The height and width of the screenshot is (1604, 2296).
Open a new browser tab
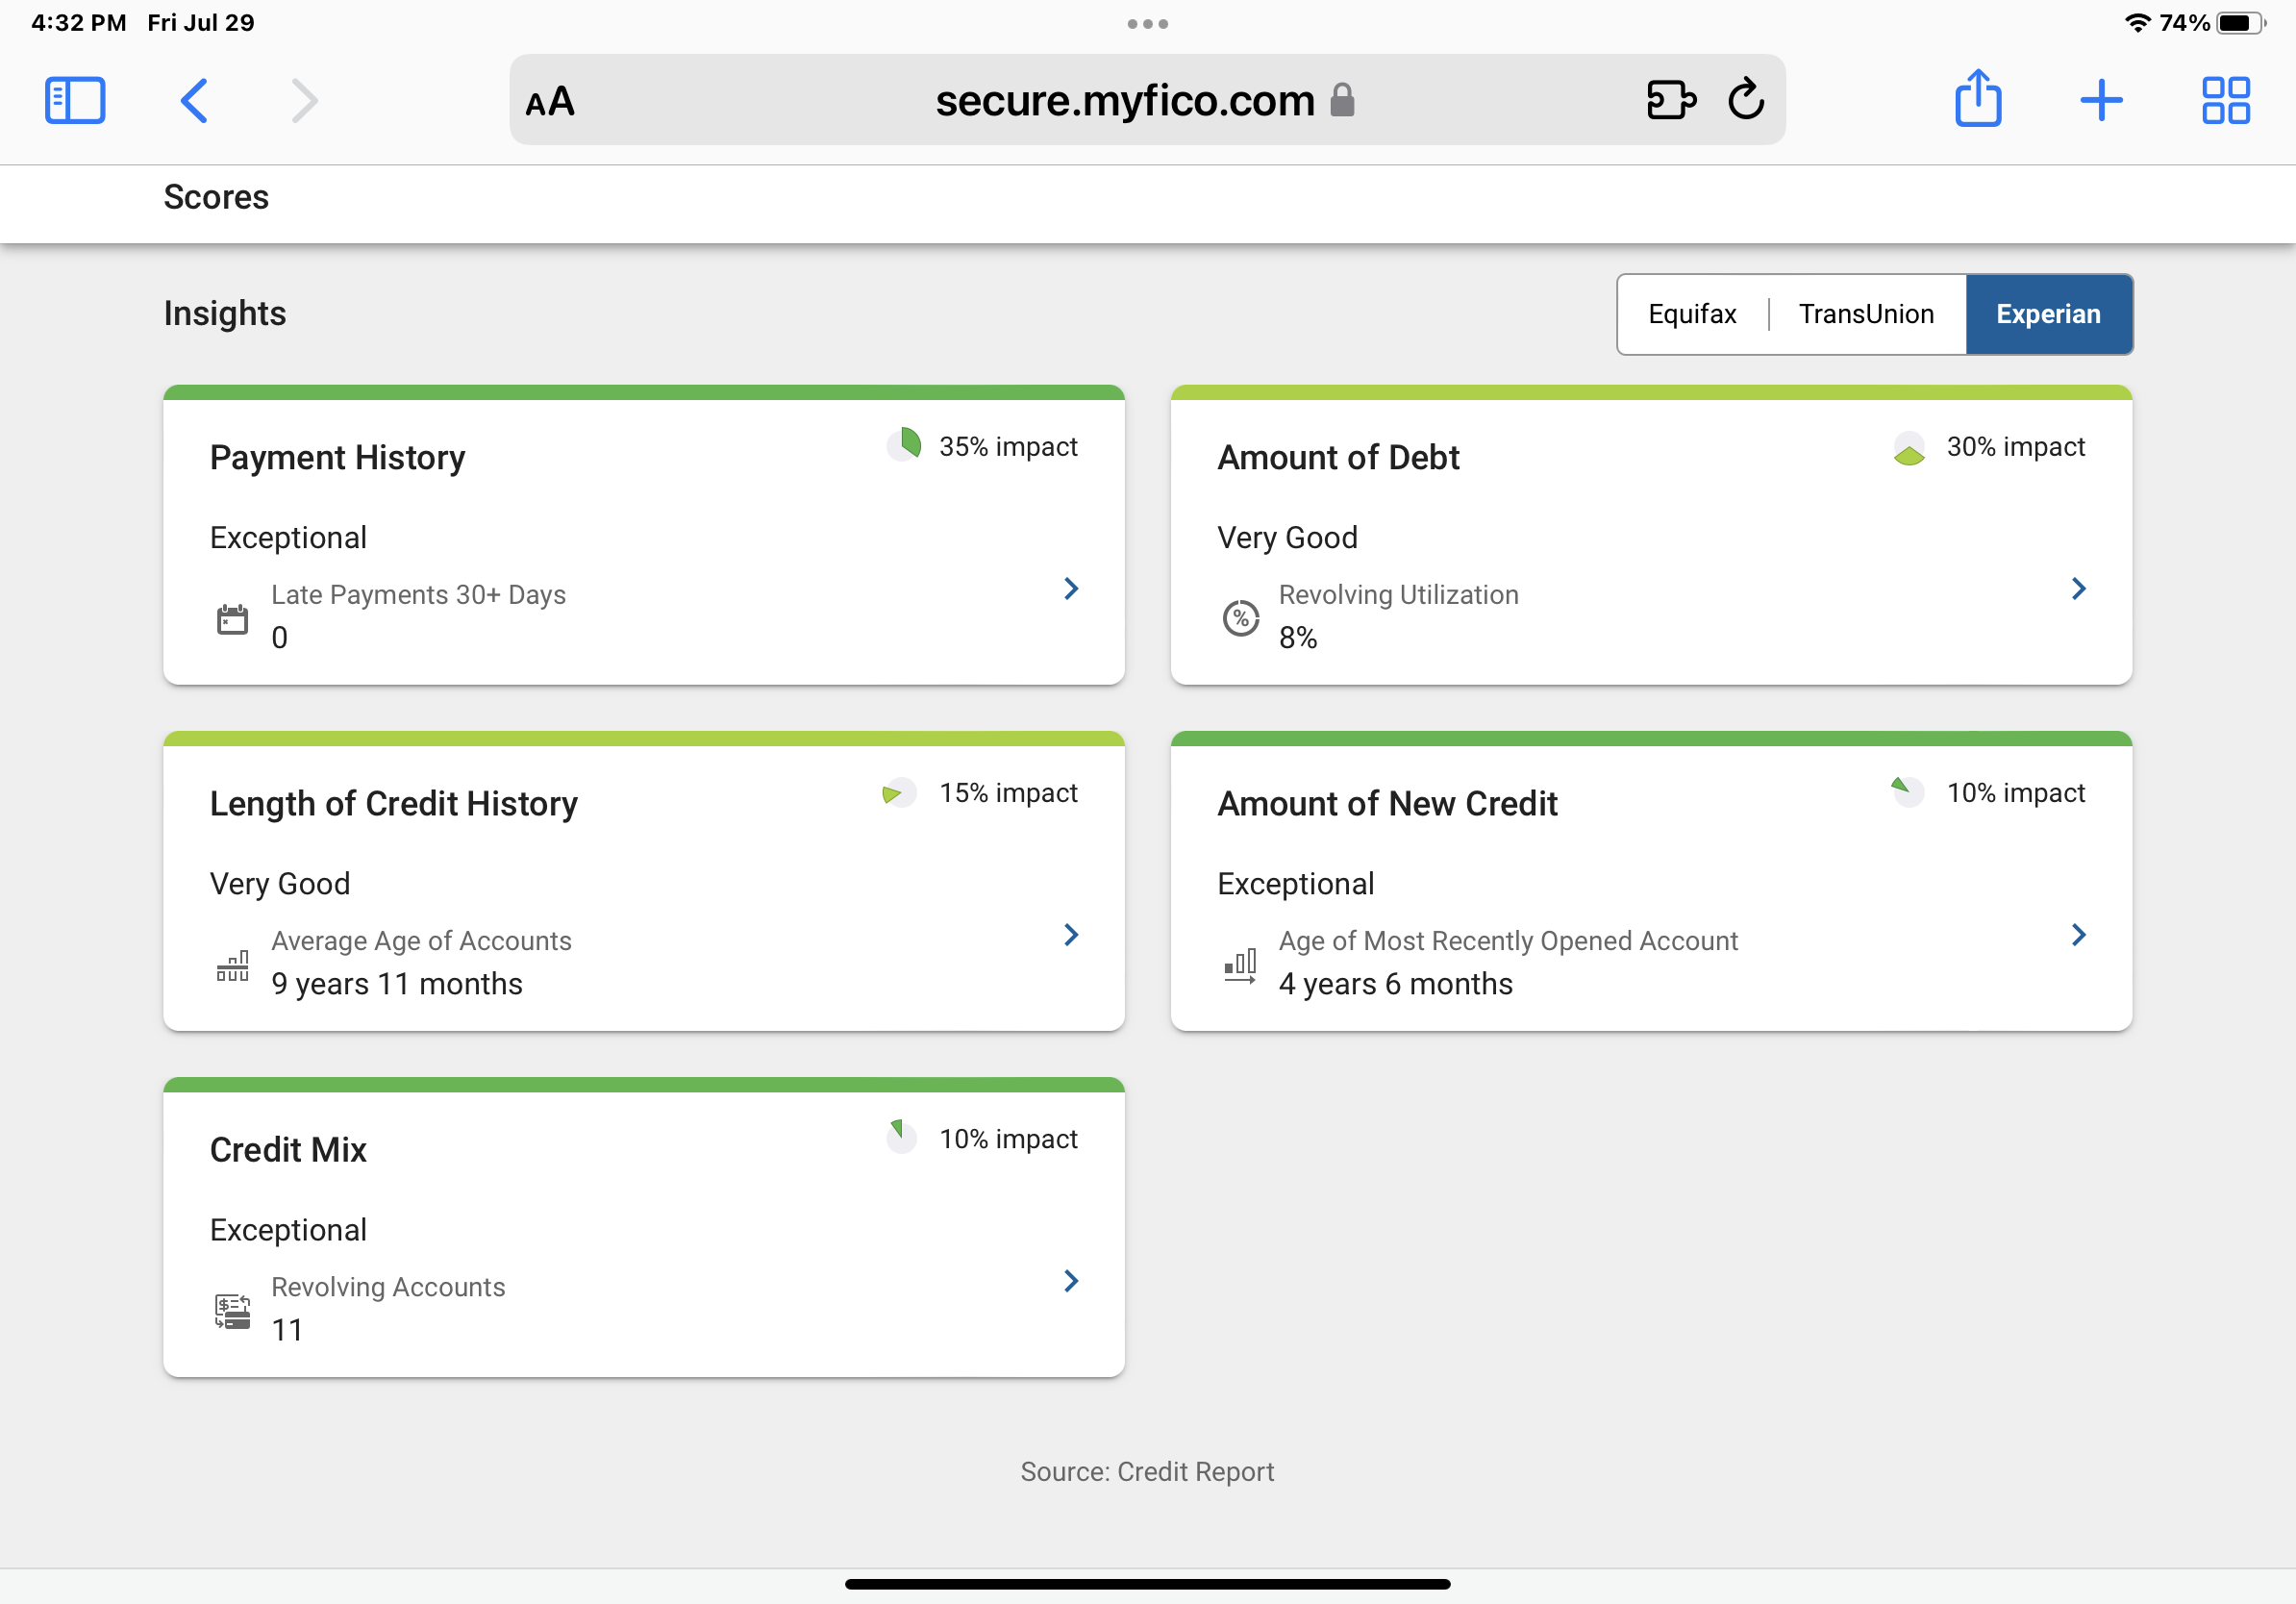pyautogui.click(x=2101, y=100)
